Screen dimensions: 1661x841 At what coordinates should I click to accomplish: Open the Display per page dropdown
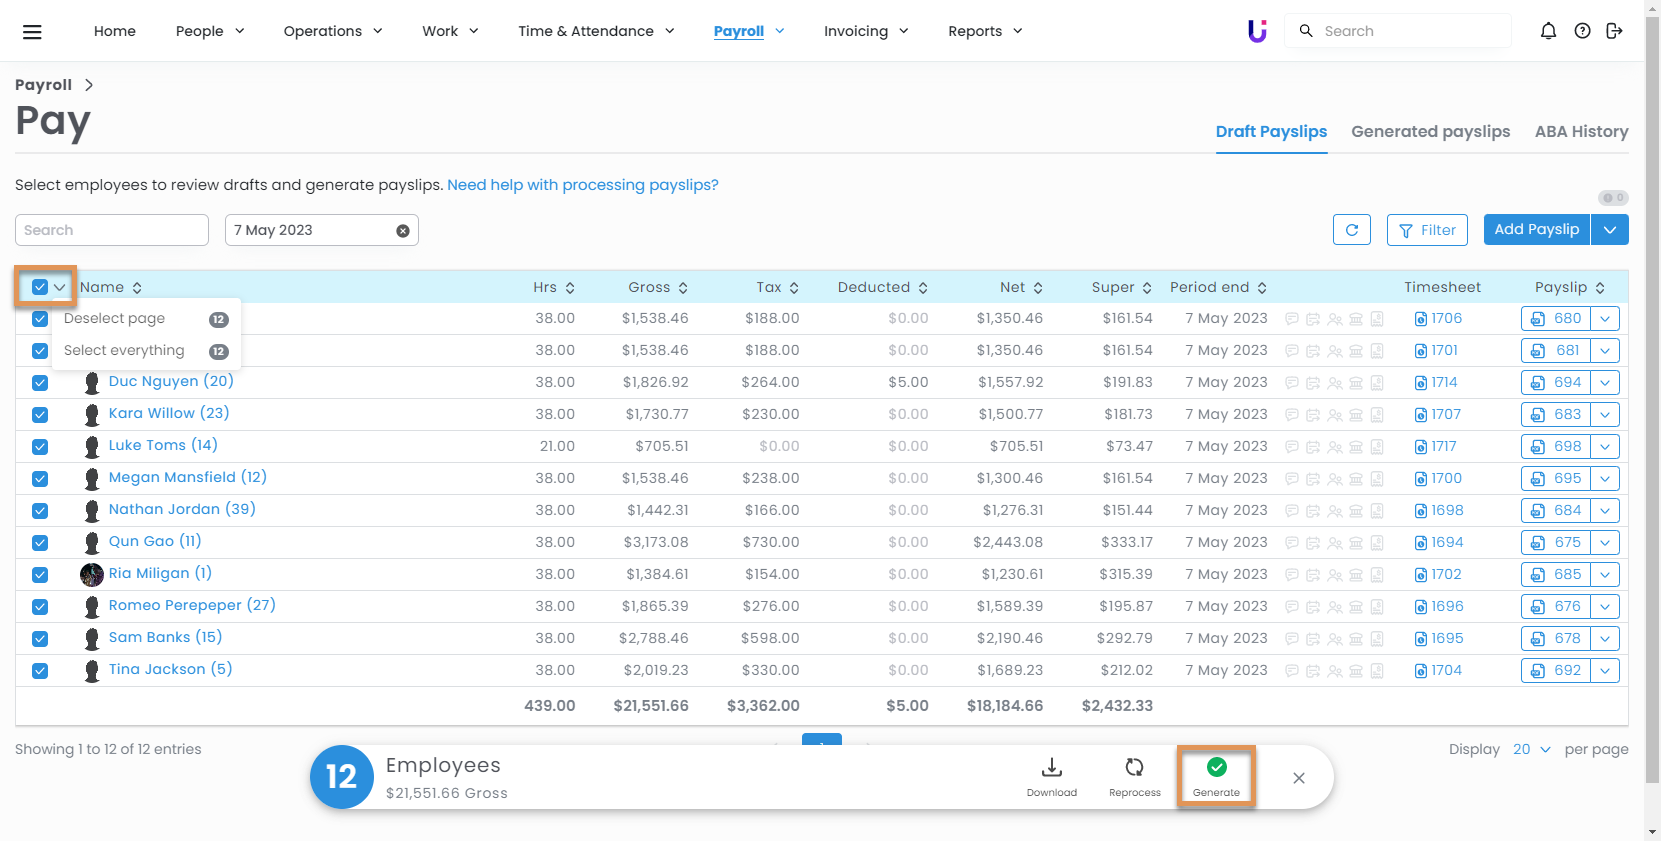1531,749
